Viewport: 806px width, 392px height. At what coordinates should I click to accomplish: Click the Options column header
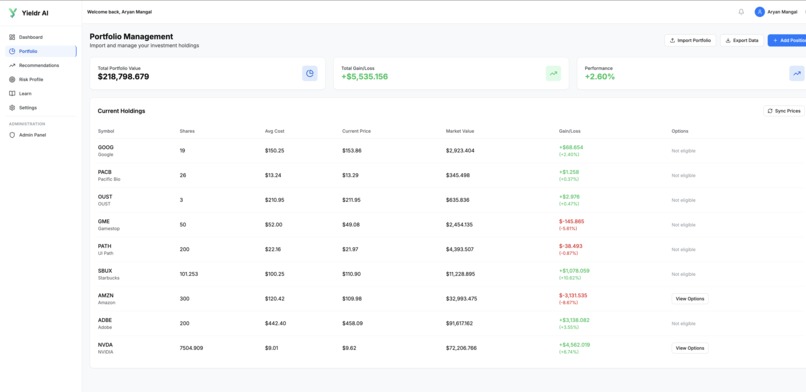pos(680,131)
